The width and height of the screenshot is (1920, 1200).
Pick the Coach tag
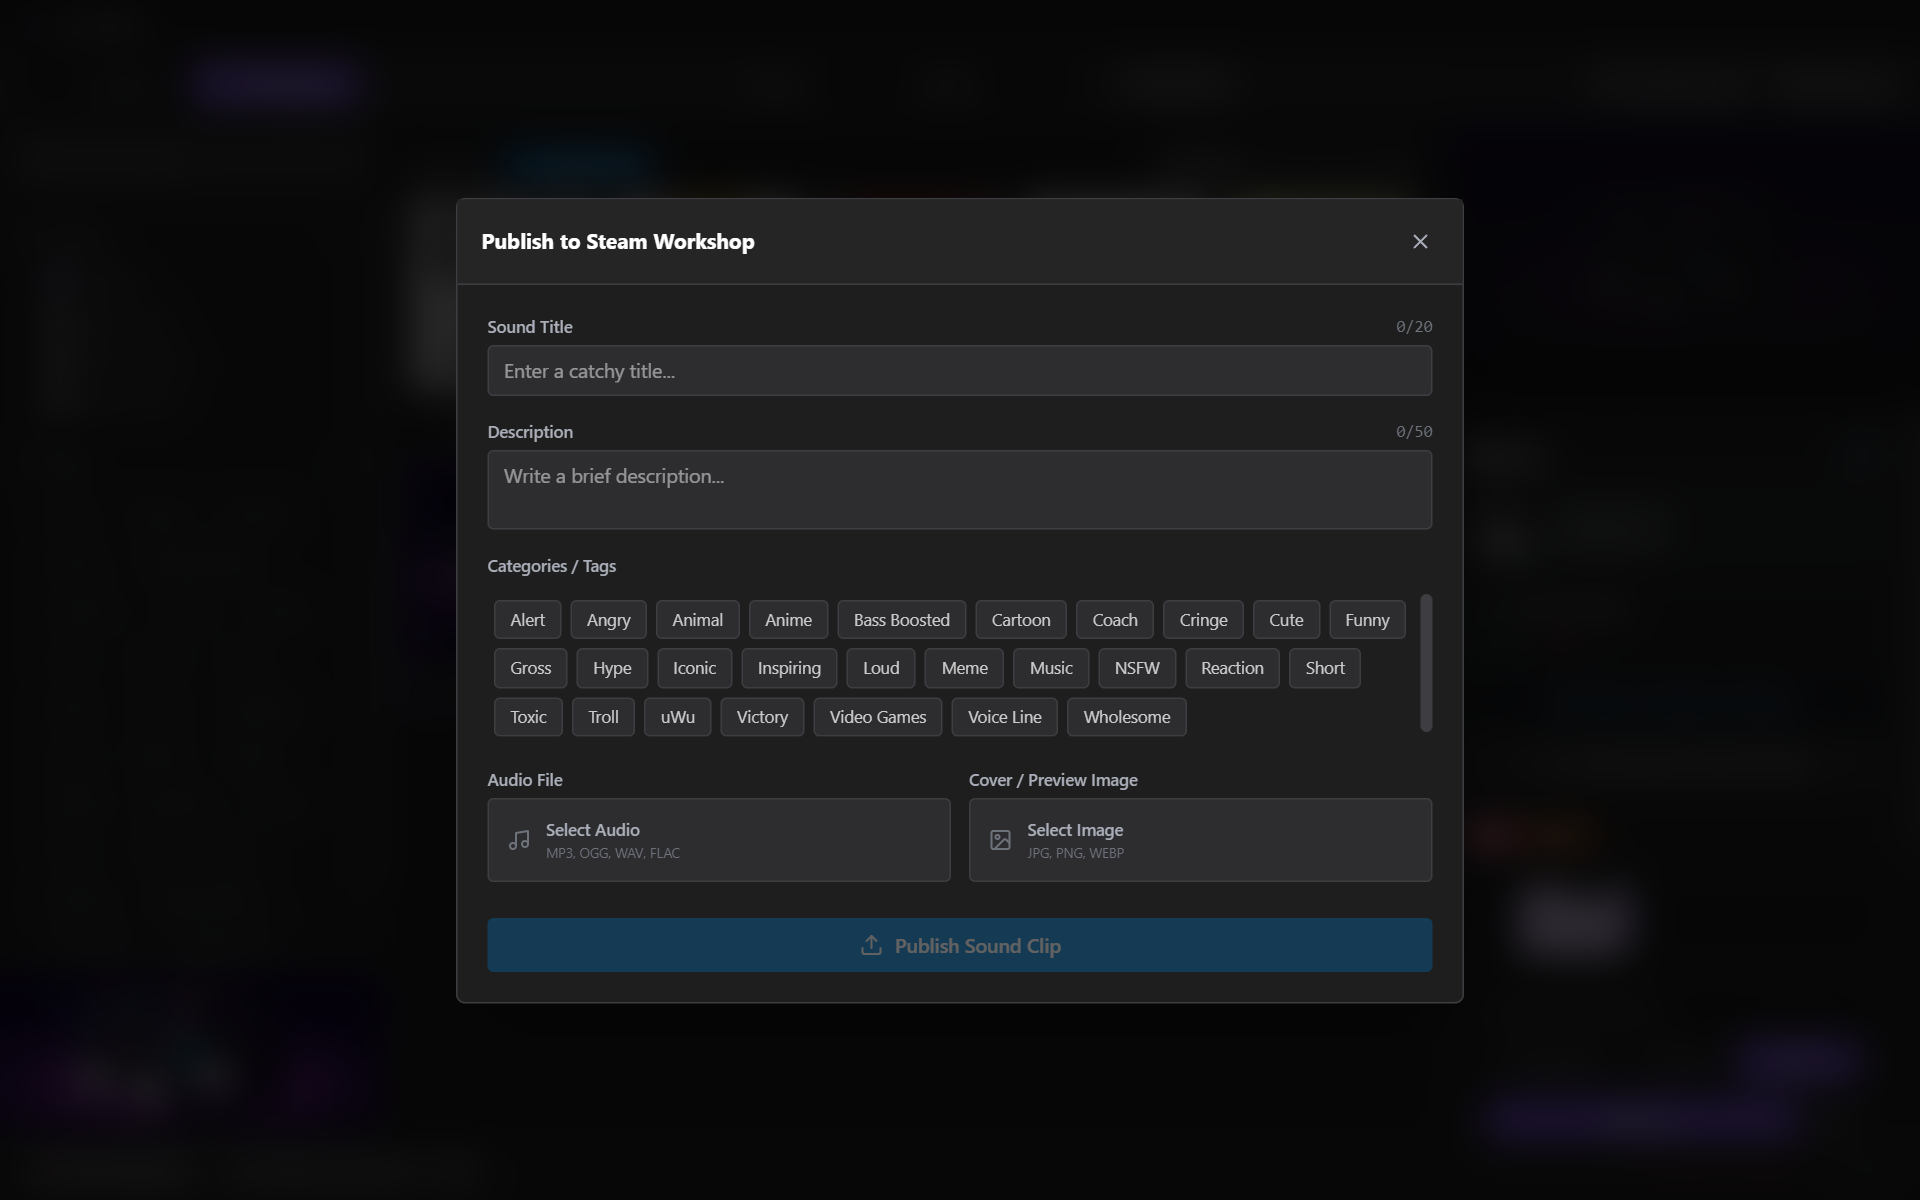click(x=1115, y=620)
